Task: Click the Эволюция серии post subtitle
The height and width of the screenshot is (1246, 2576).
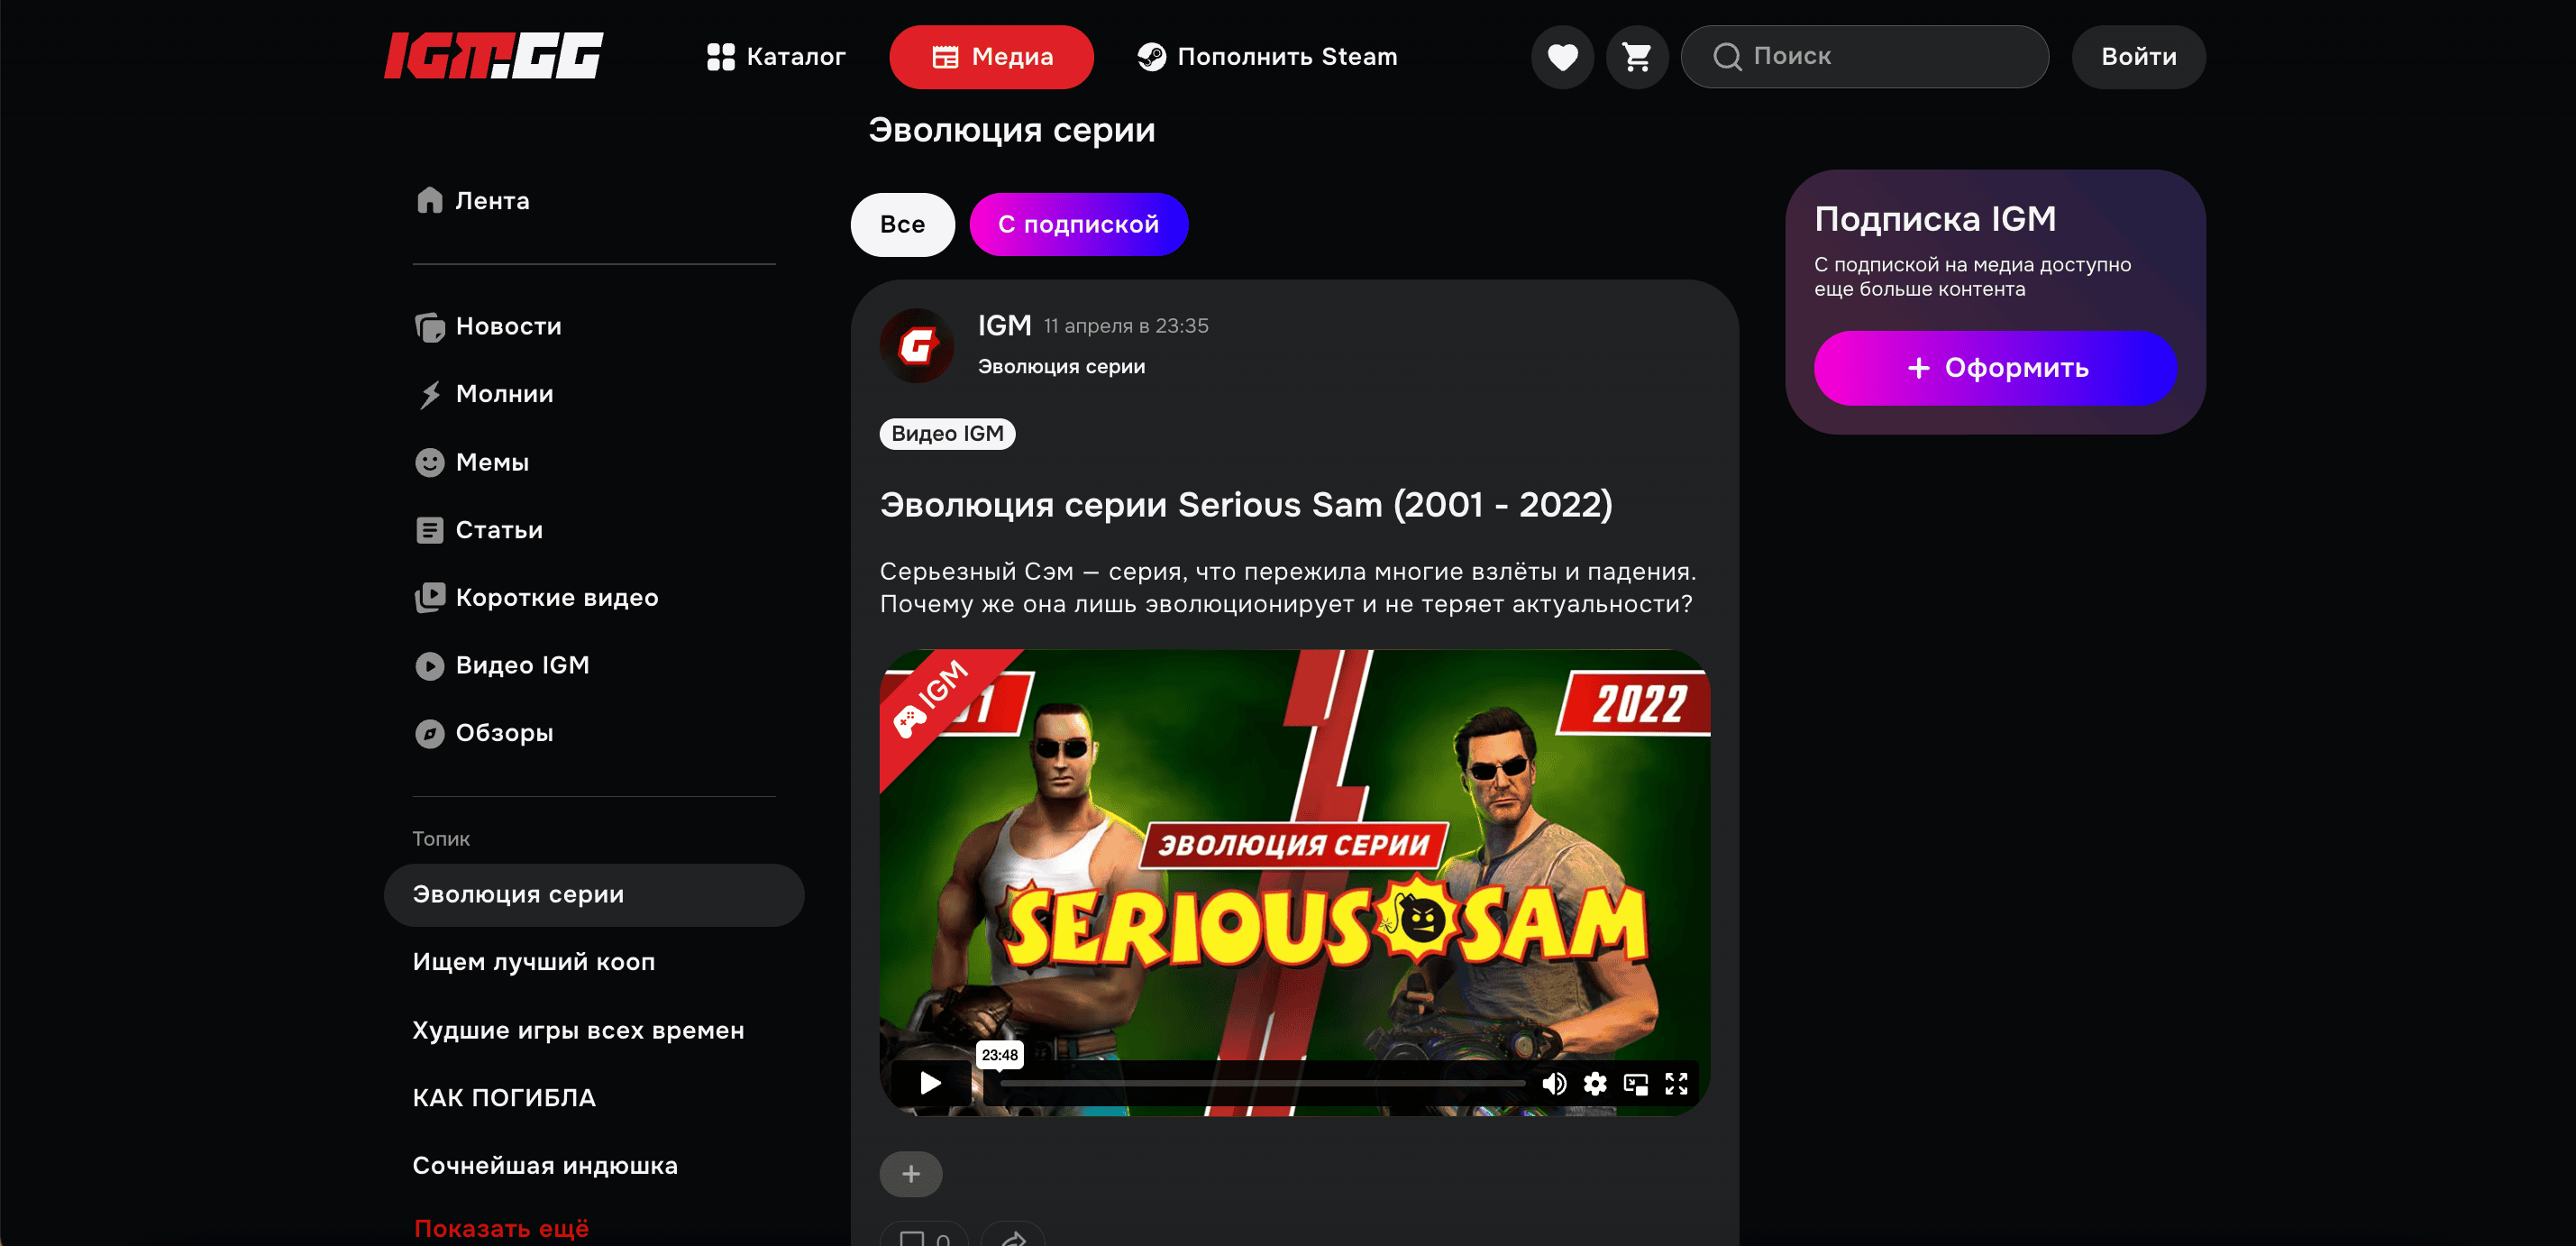Action: coord(1061,367)
